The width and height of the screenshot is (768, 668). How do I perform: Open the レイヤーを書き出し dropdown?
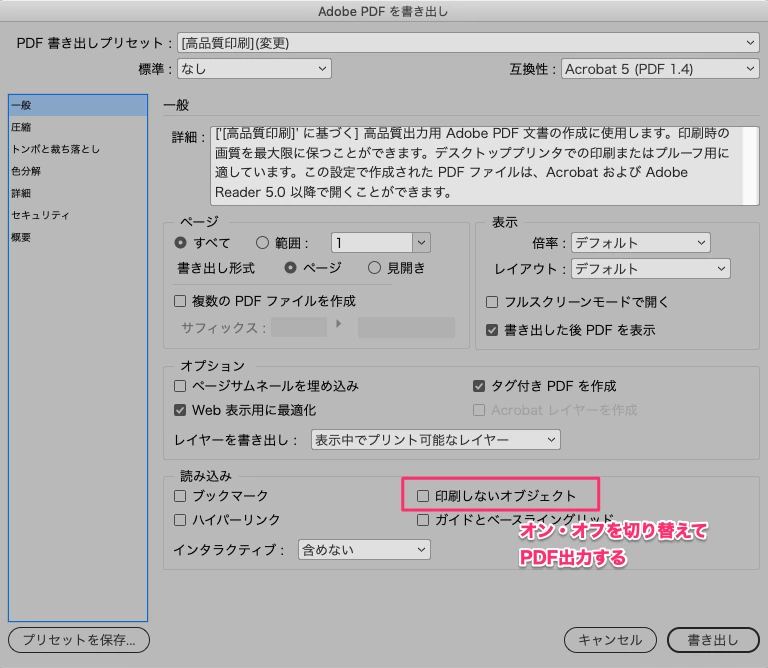click(435, 440)
